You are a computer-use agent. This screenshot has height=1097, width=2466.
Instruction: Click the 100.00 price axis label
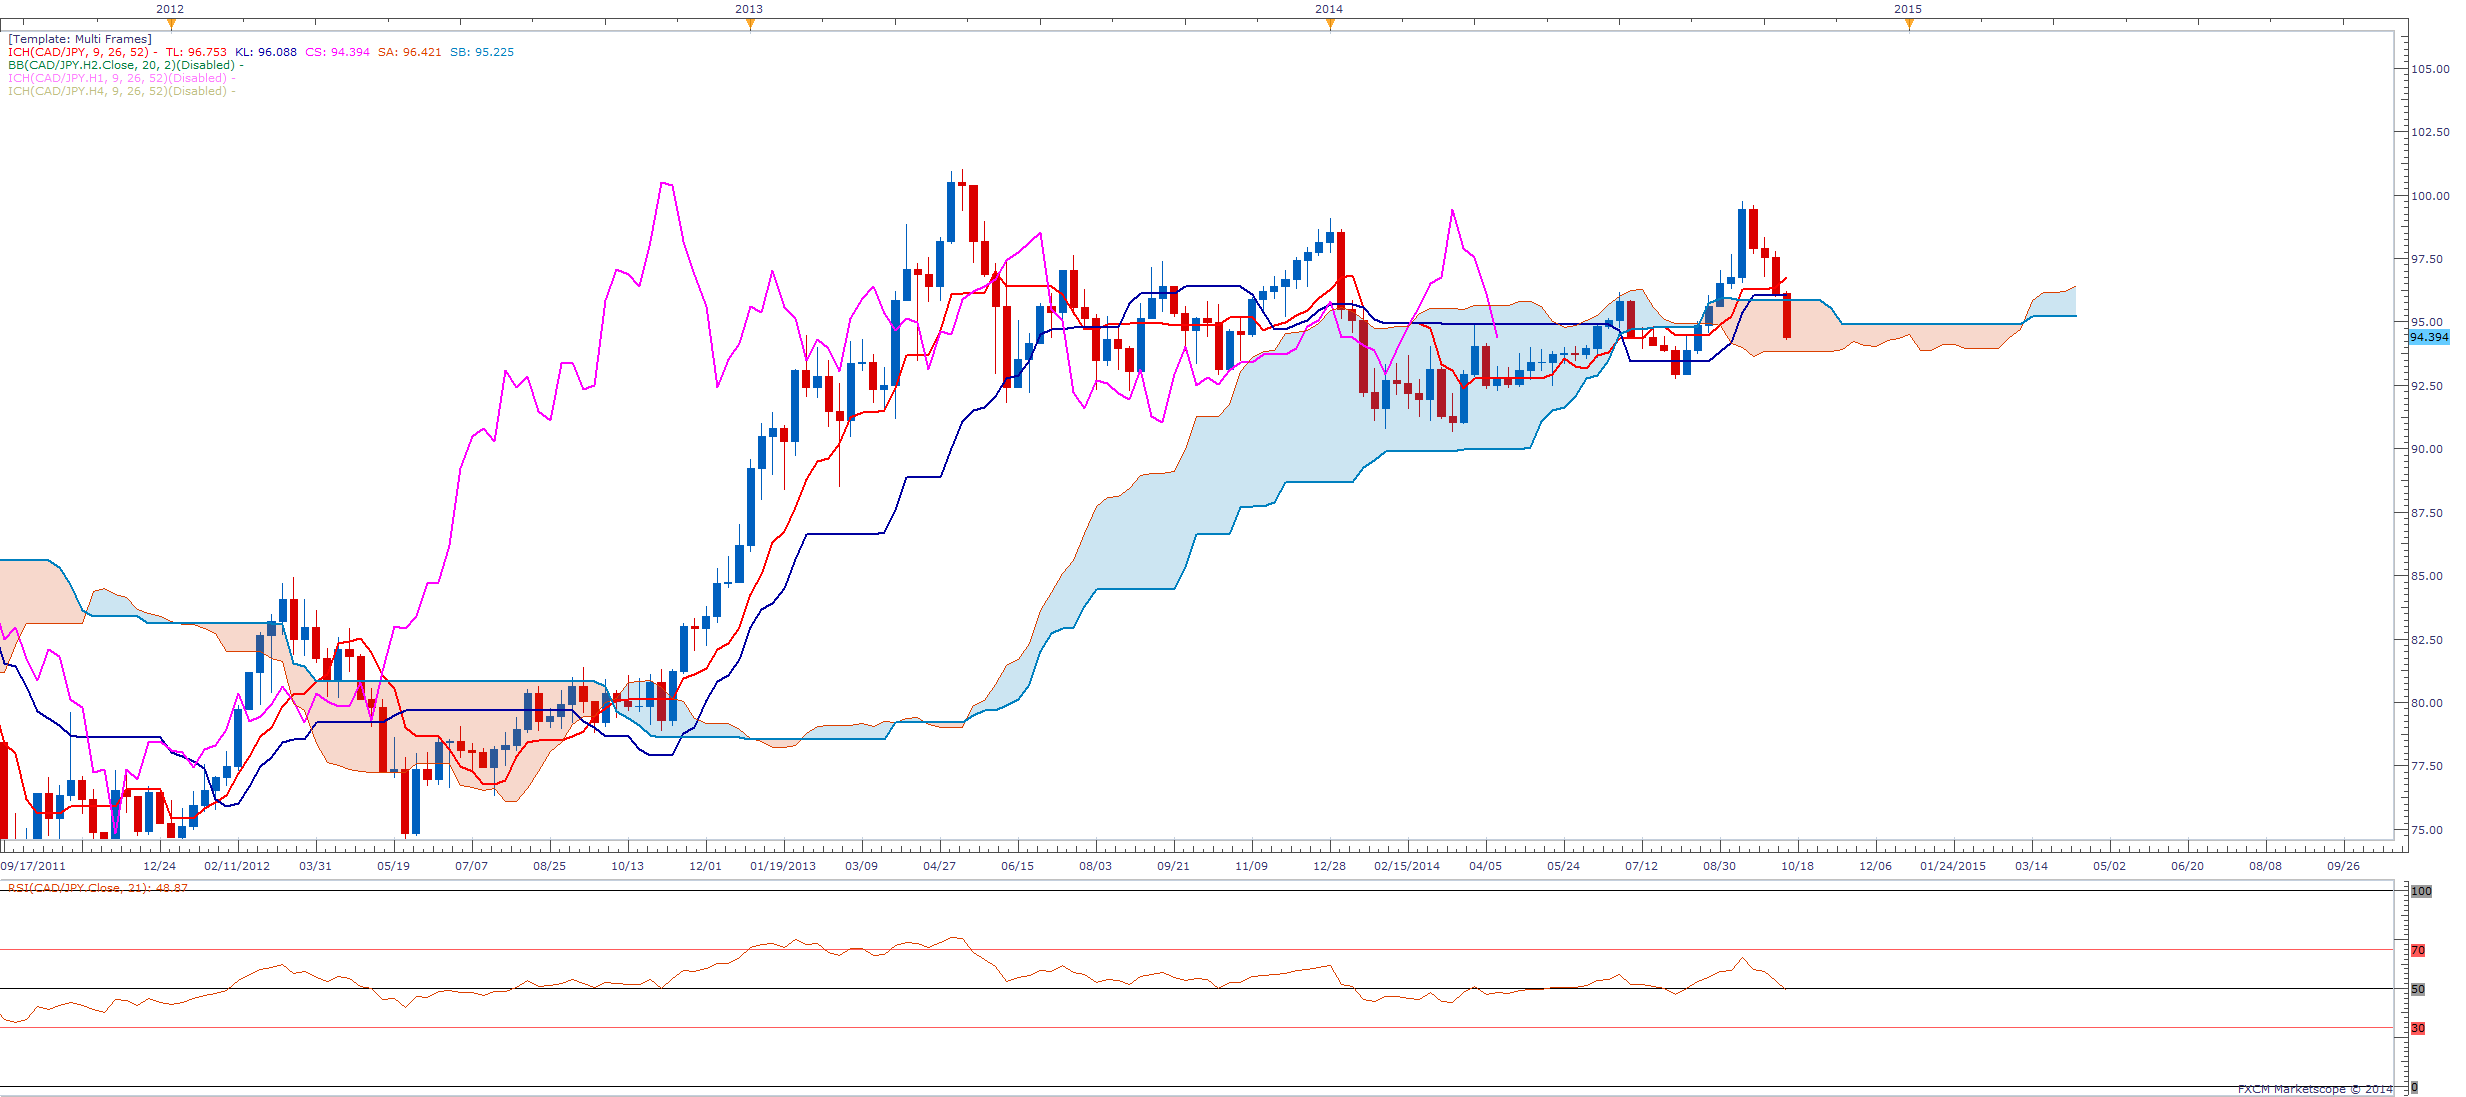(2430, 196)
